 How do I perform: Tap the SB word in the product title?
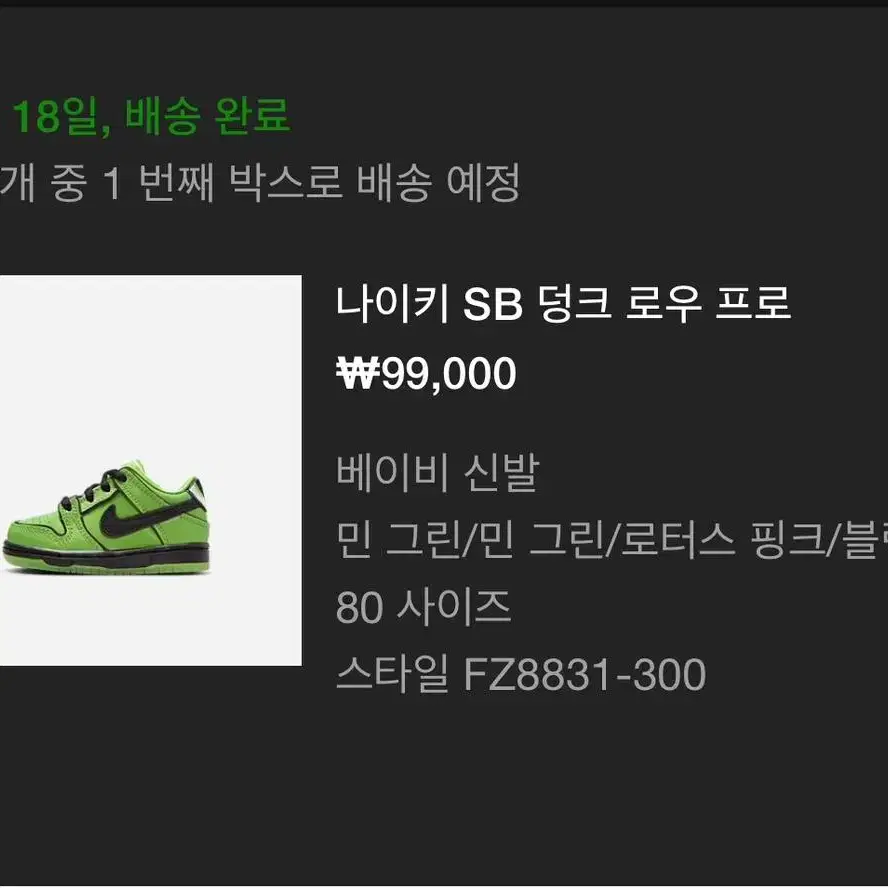click(493, 305)
